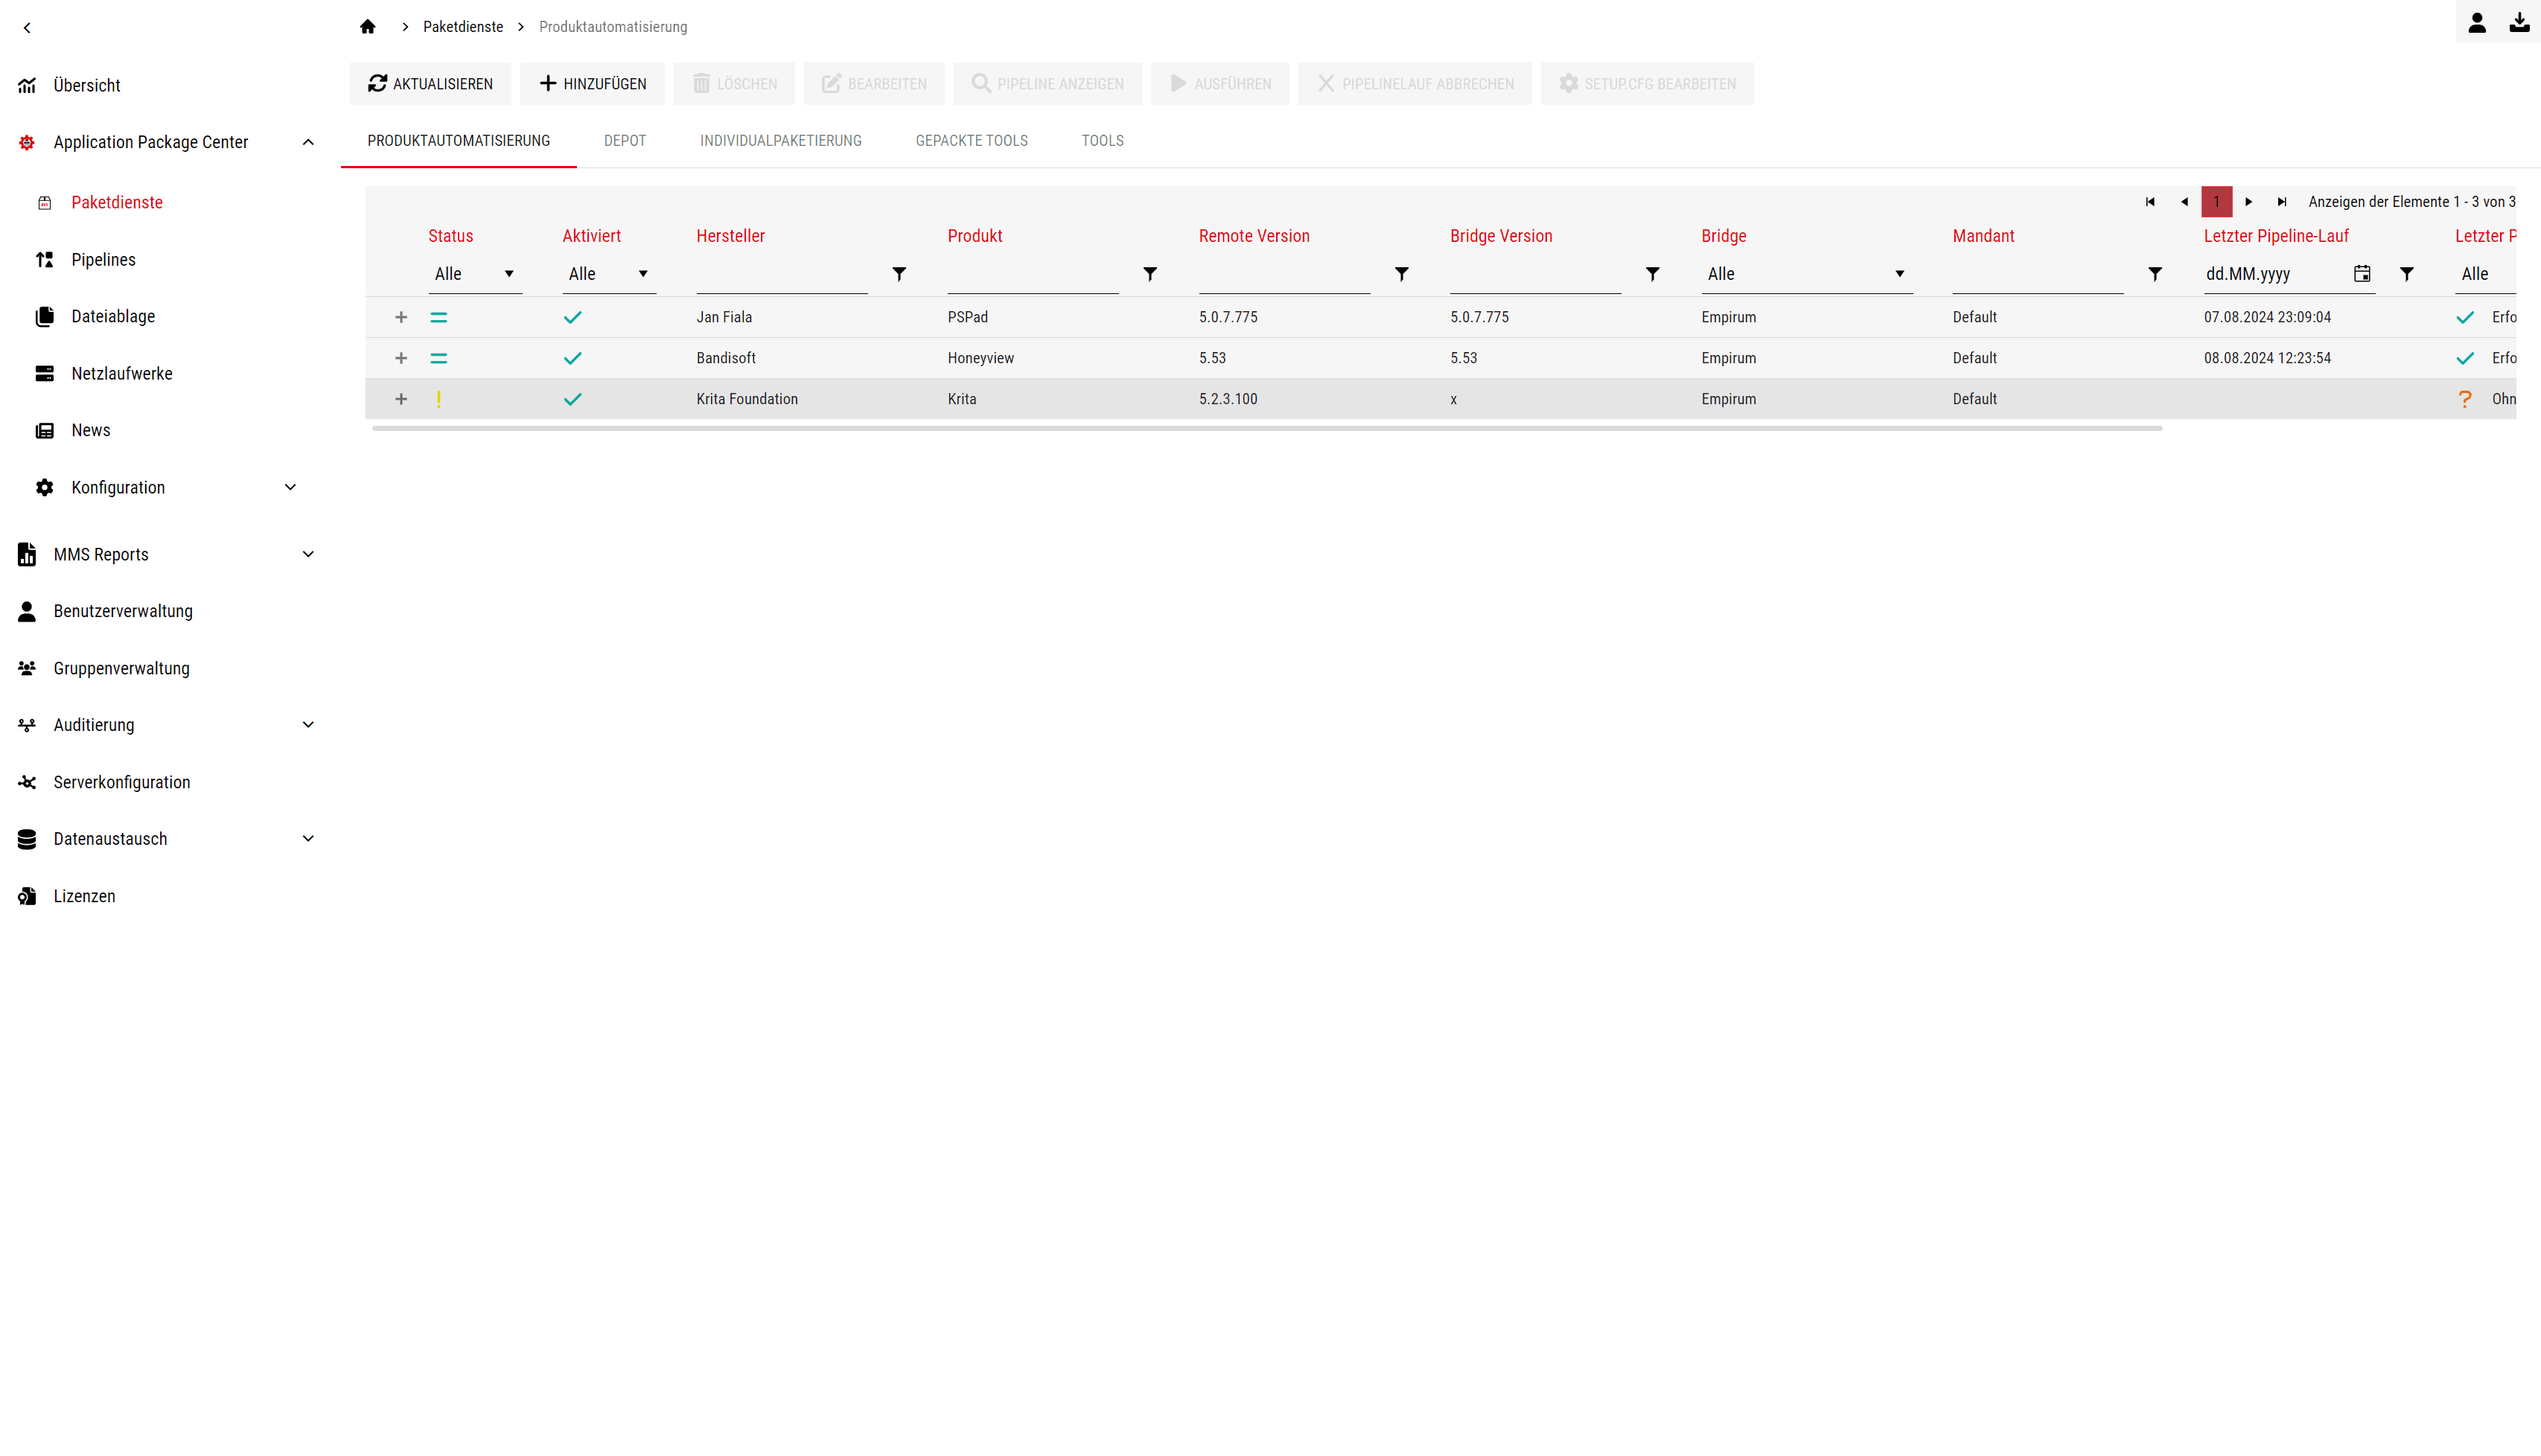Go to last page of results
The height and width of the screenshot is (1456, 2541).
2283,203
